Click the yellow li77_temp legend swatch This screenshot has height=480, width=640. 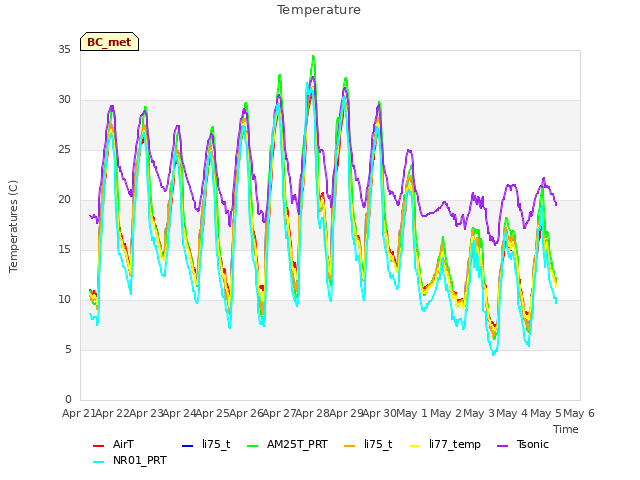pyautogui.click(x=415, y=446)
